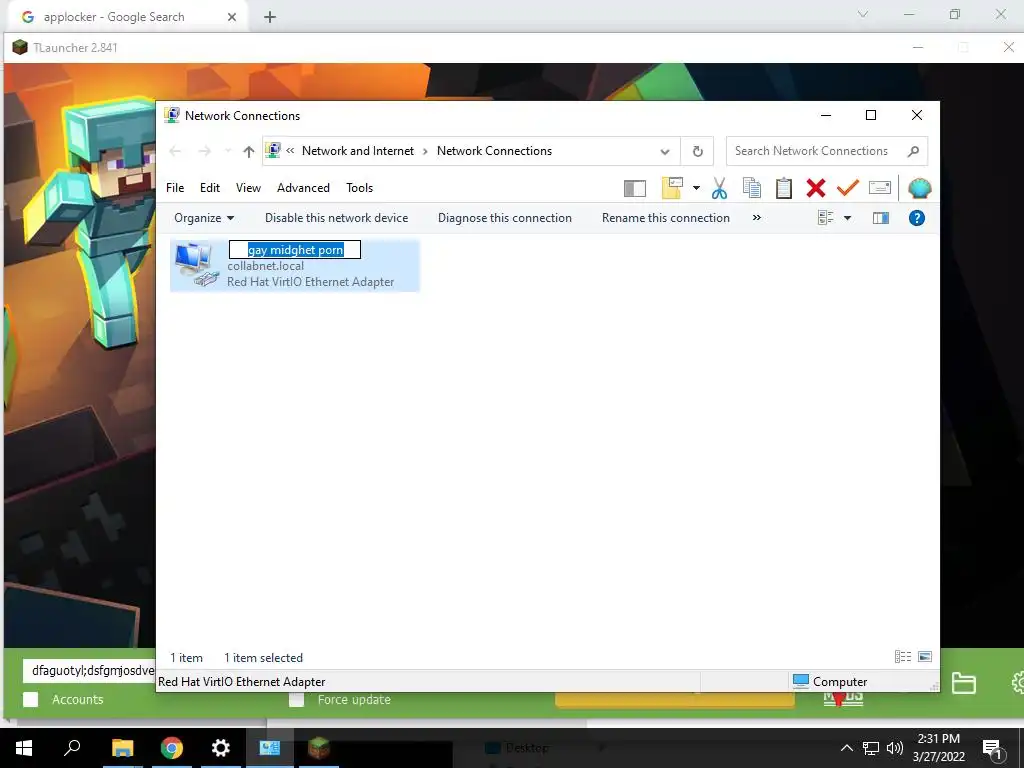The width and height of the screenshot is (1024, 768).
Task: Expand the Organize dropdown
Action: point(204,218)
